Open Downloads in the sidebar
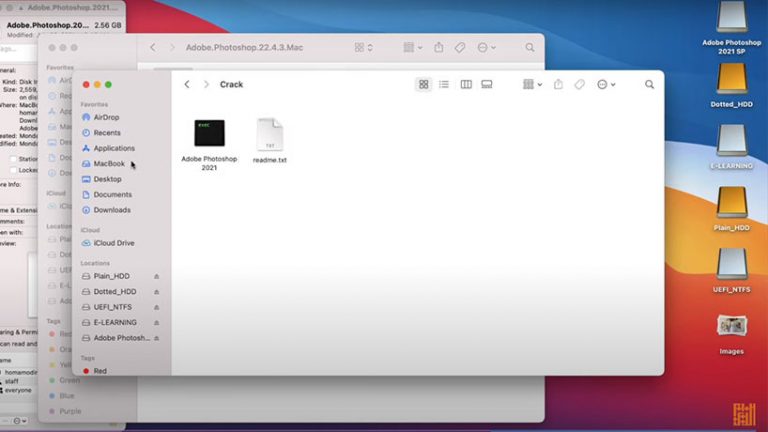The image size is (768, 432). pos(112,210)
